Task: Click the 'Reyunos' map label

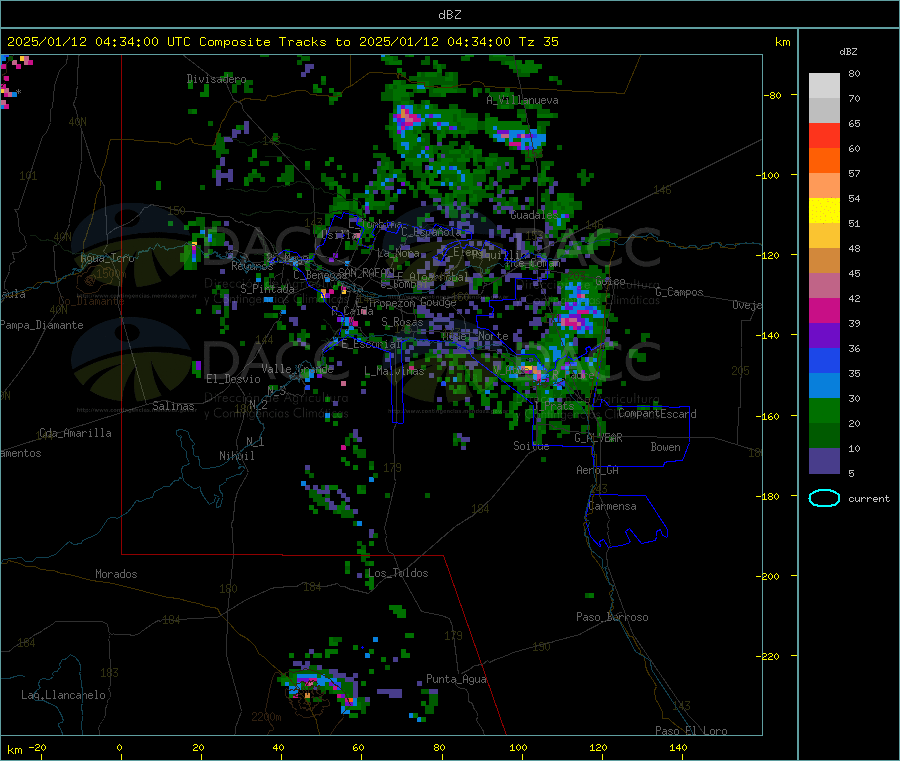Action: click(252, 266)
